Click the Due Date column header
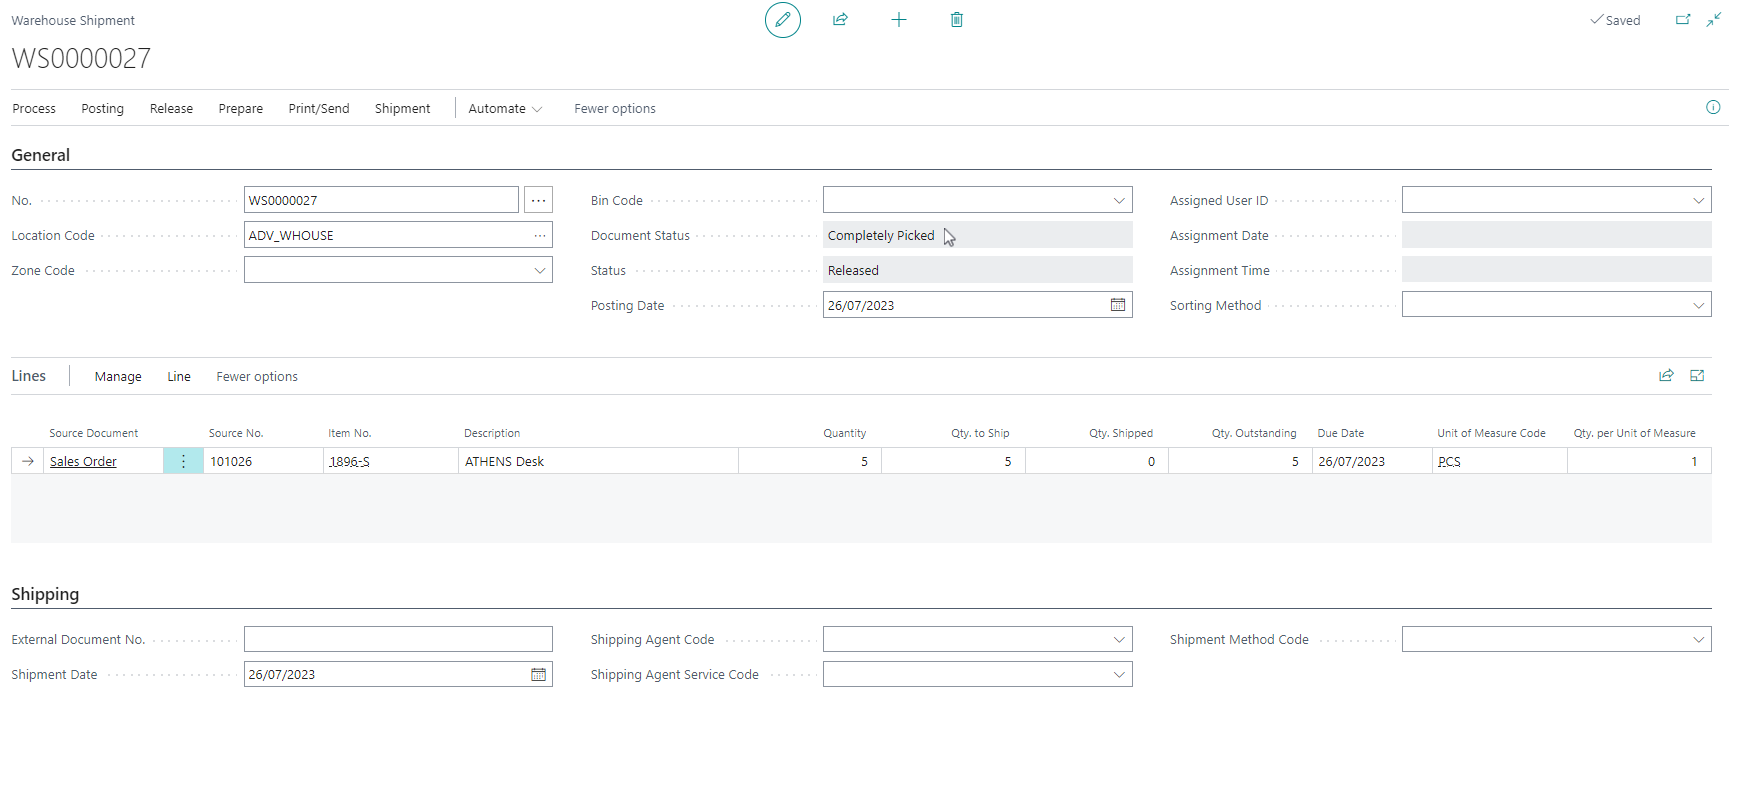The image size is (1745, 811). [1340, 433]
